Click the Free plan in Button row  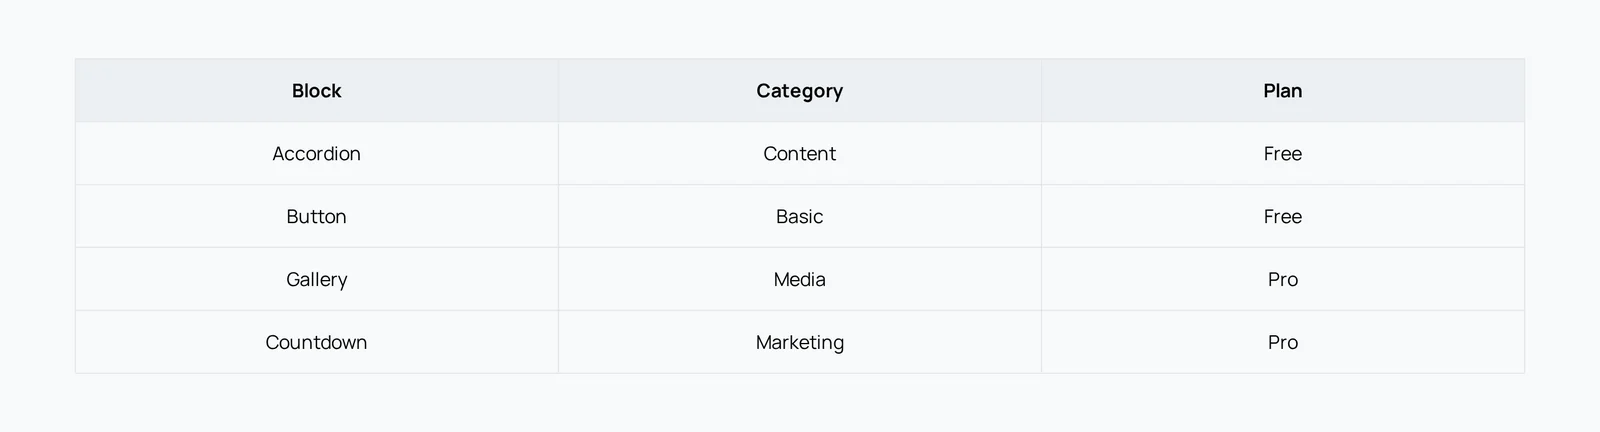point(1283,217)
